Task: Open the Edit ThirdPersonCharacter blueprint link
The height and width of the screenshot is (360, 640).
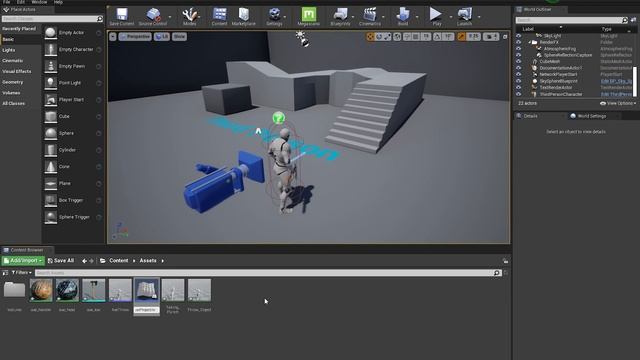Action: [616, 94]
